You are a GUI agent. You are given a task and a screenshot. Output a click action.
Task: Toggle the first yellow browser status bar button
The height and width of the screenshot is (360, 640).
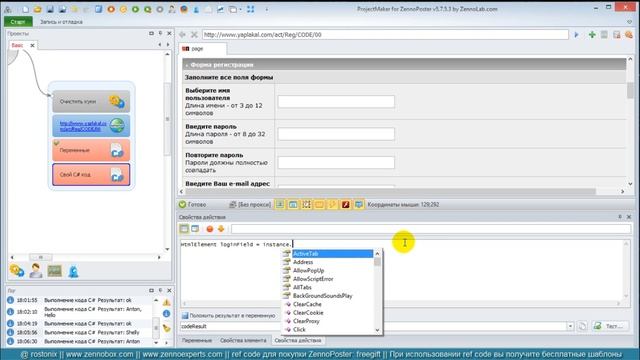(280, 204)
